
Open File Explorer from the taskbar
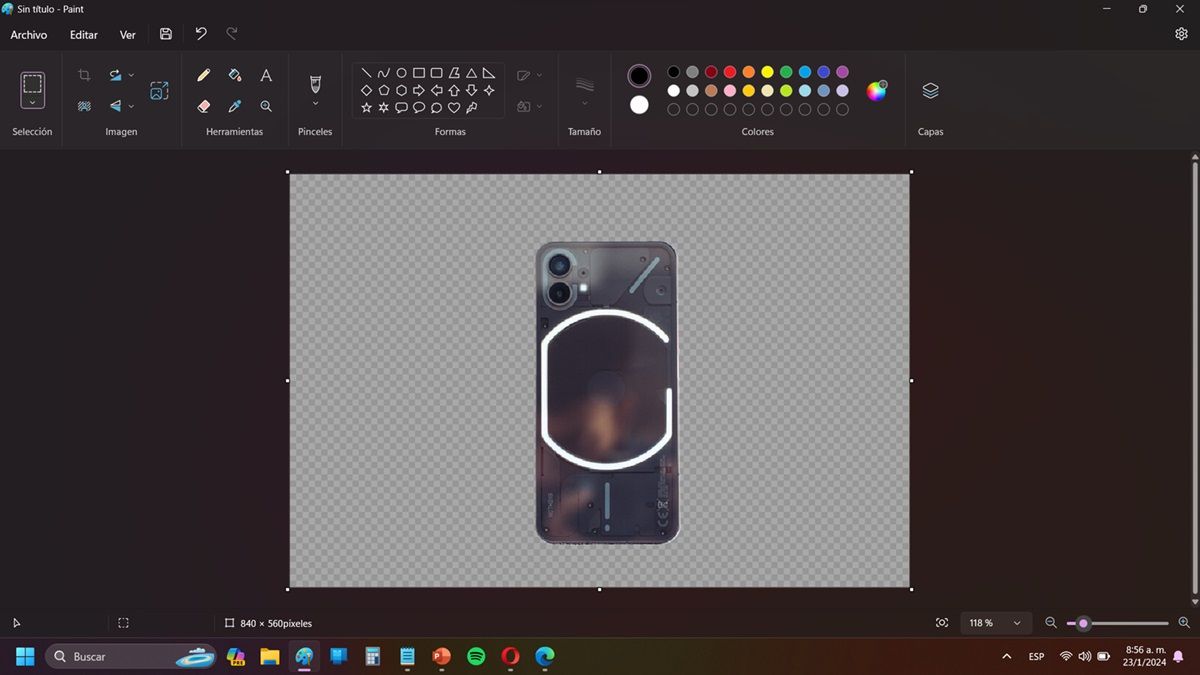(x=270, y=657)
